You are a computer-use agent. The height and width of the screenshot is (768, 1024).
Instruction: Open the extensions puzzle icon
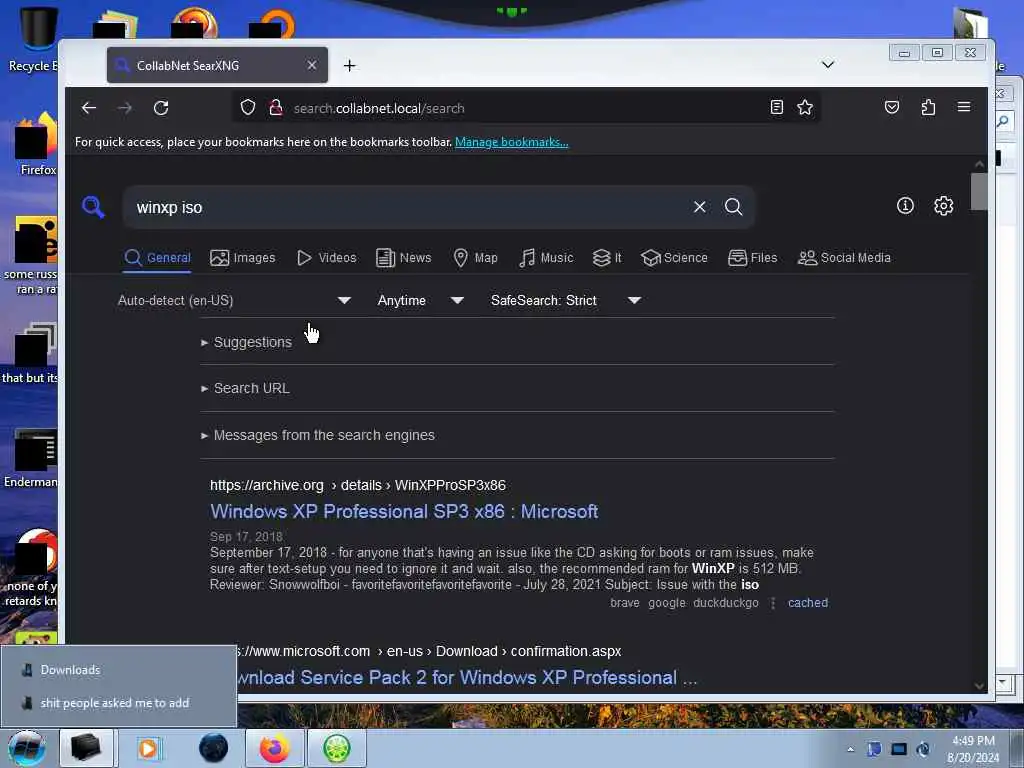point(928,107)
